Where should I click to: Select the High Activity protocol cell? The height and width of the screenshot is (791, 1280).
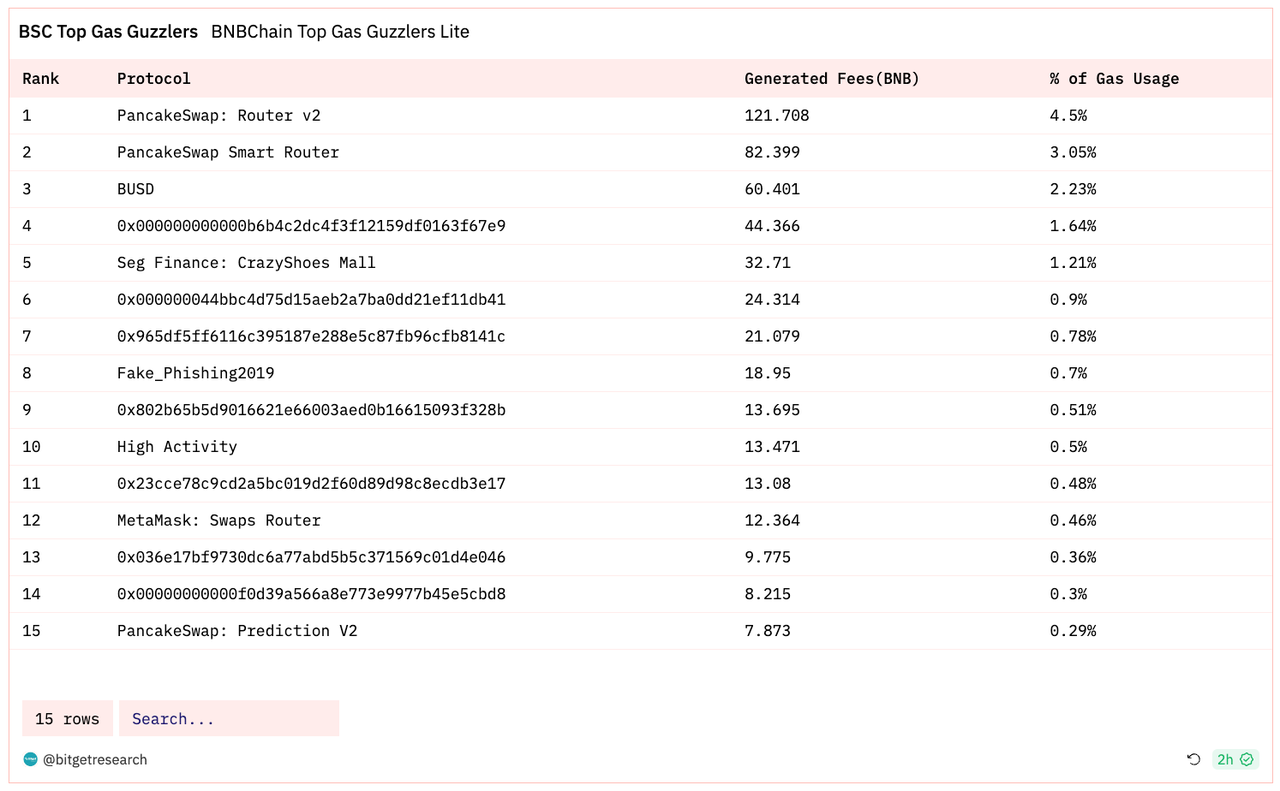177,447
